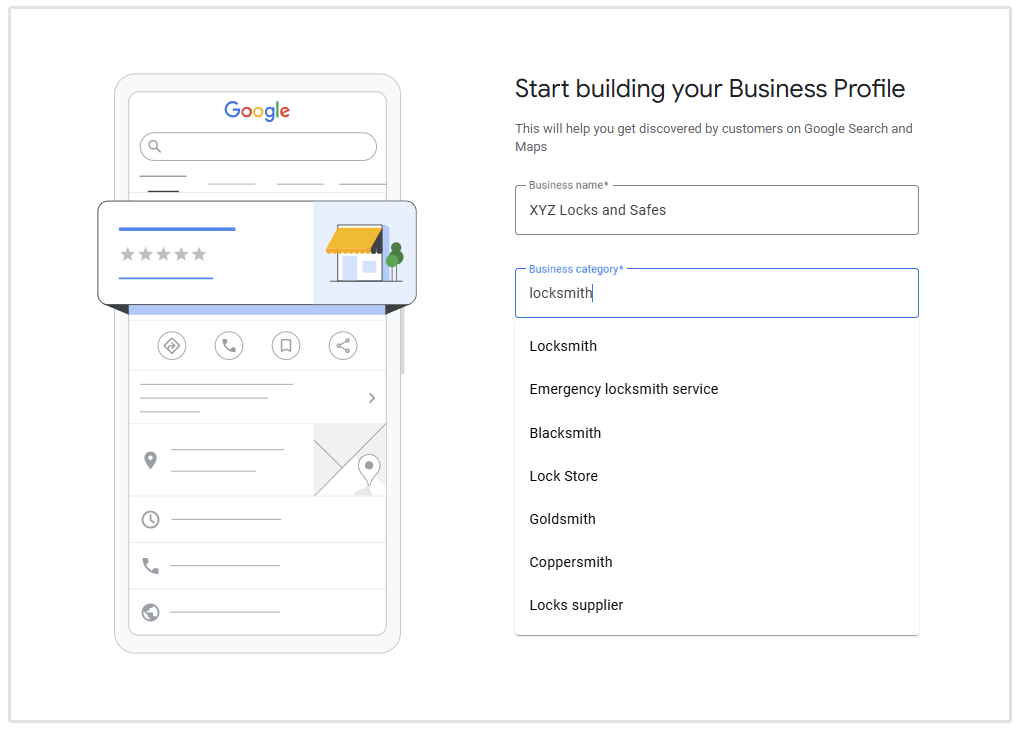1020x730 pixels.
Task: Click the bookmark save icon
Action: point(286,346)
